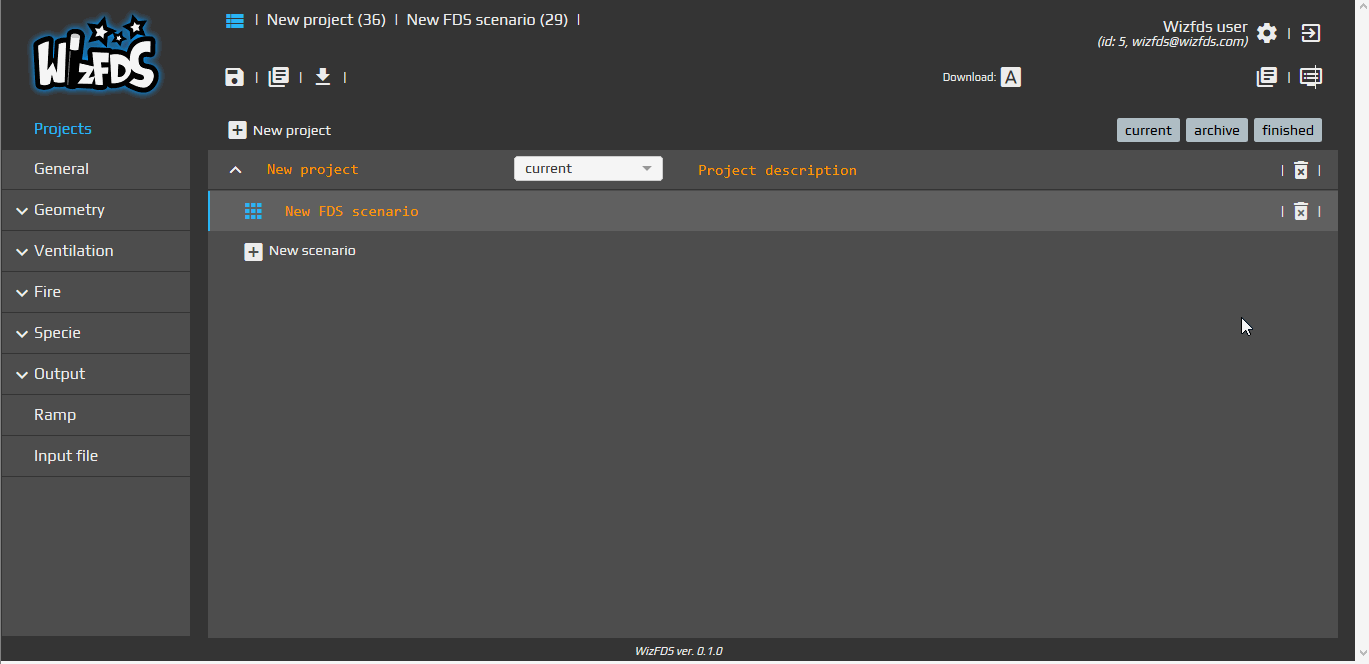Delete the New project using its trash icon
Screen dimensions: 1369x664
[x=1300, y=169]
